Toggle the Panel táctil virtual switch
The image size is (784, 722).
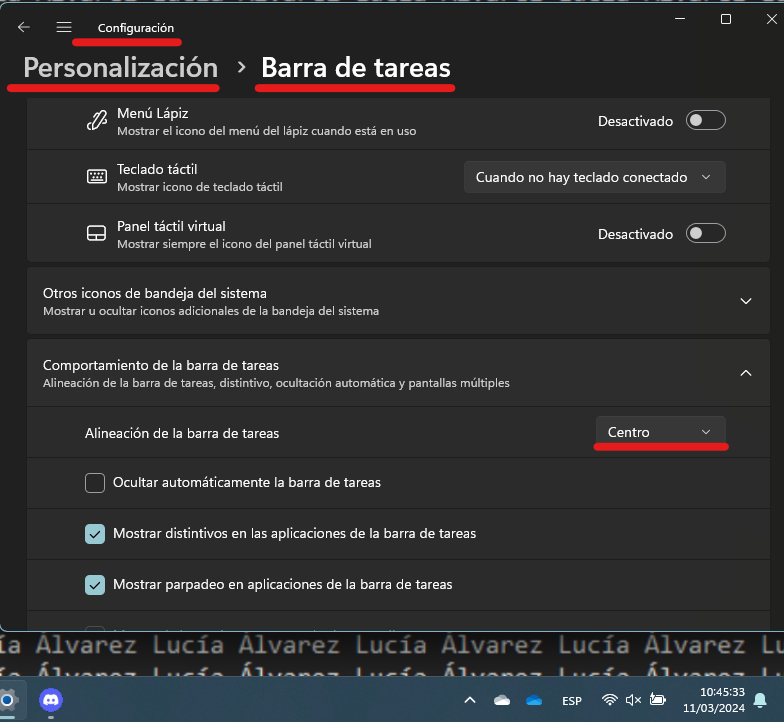click(706, 234)
